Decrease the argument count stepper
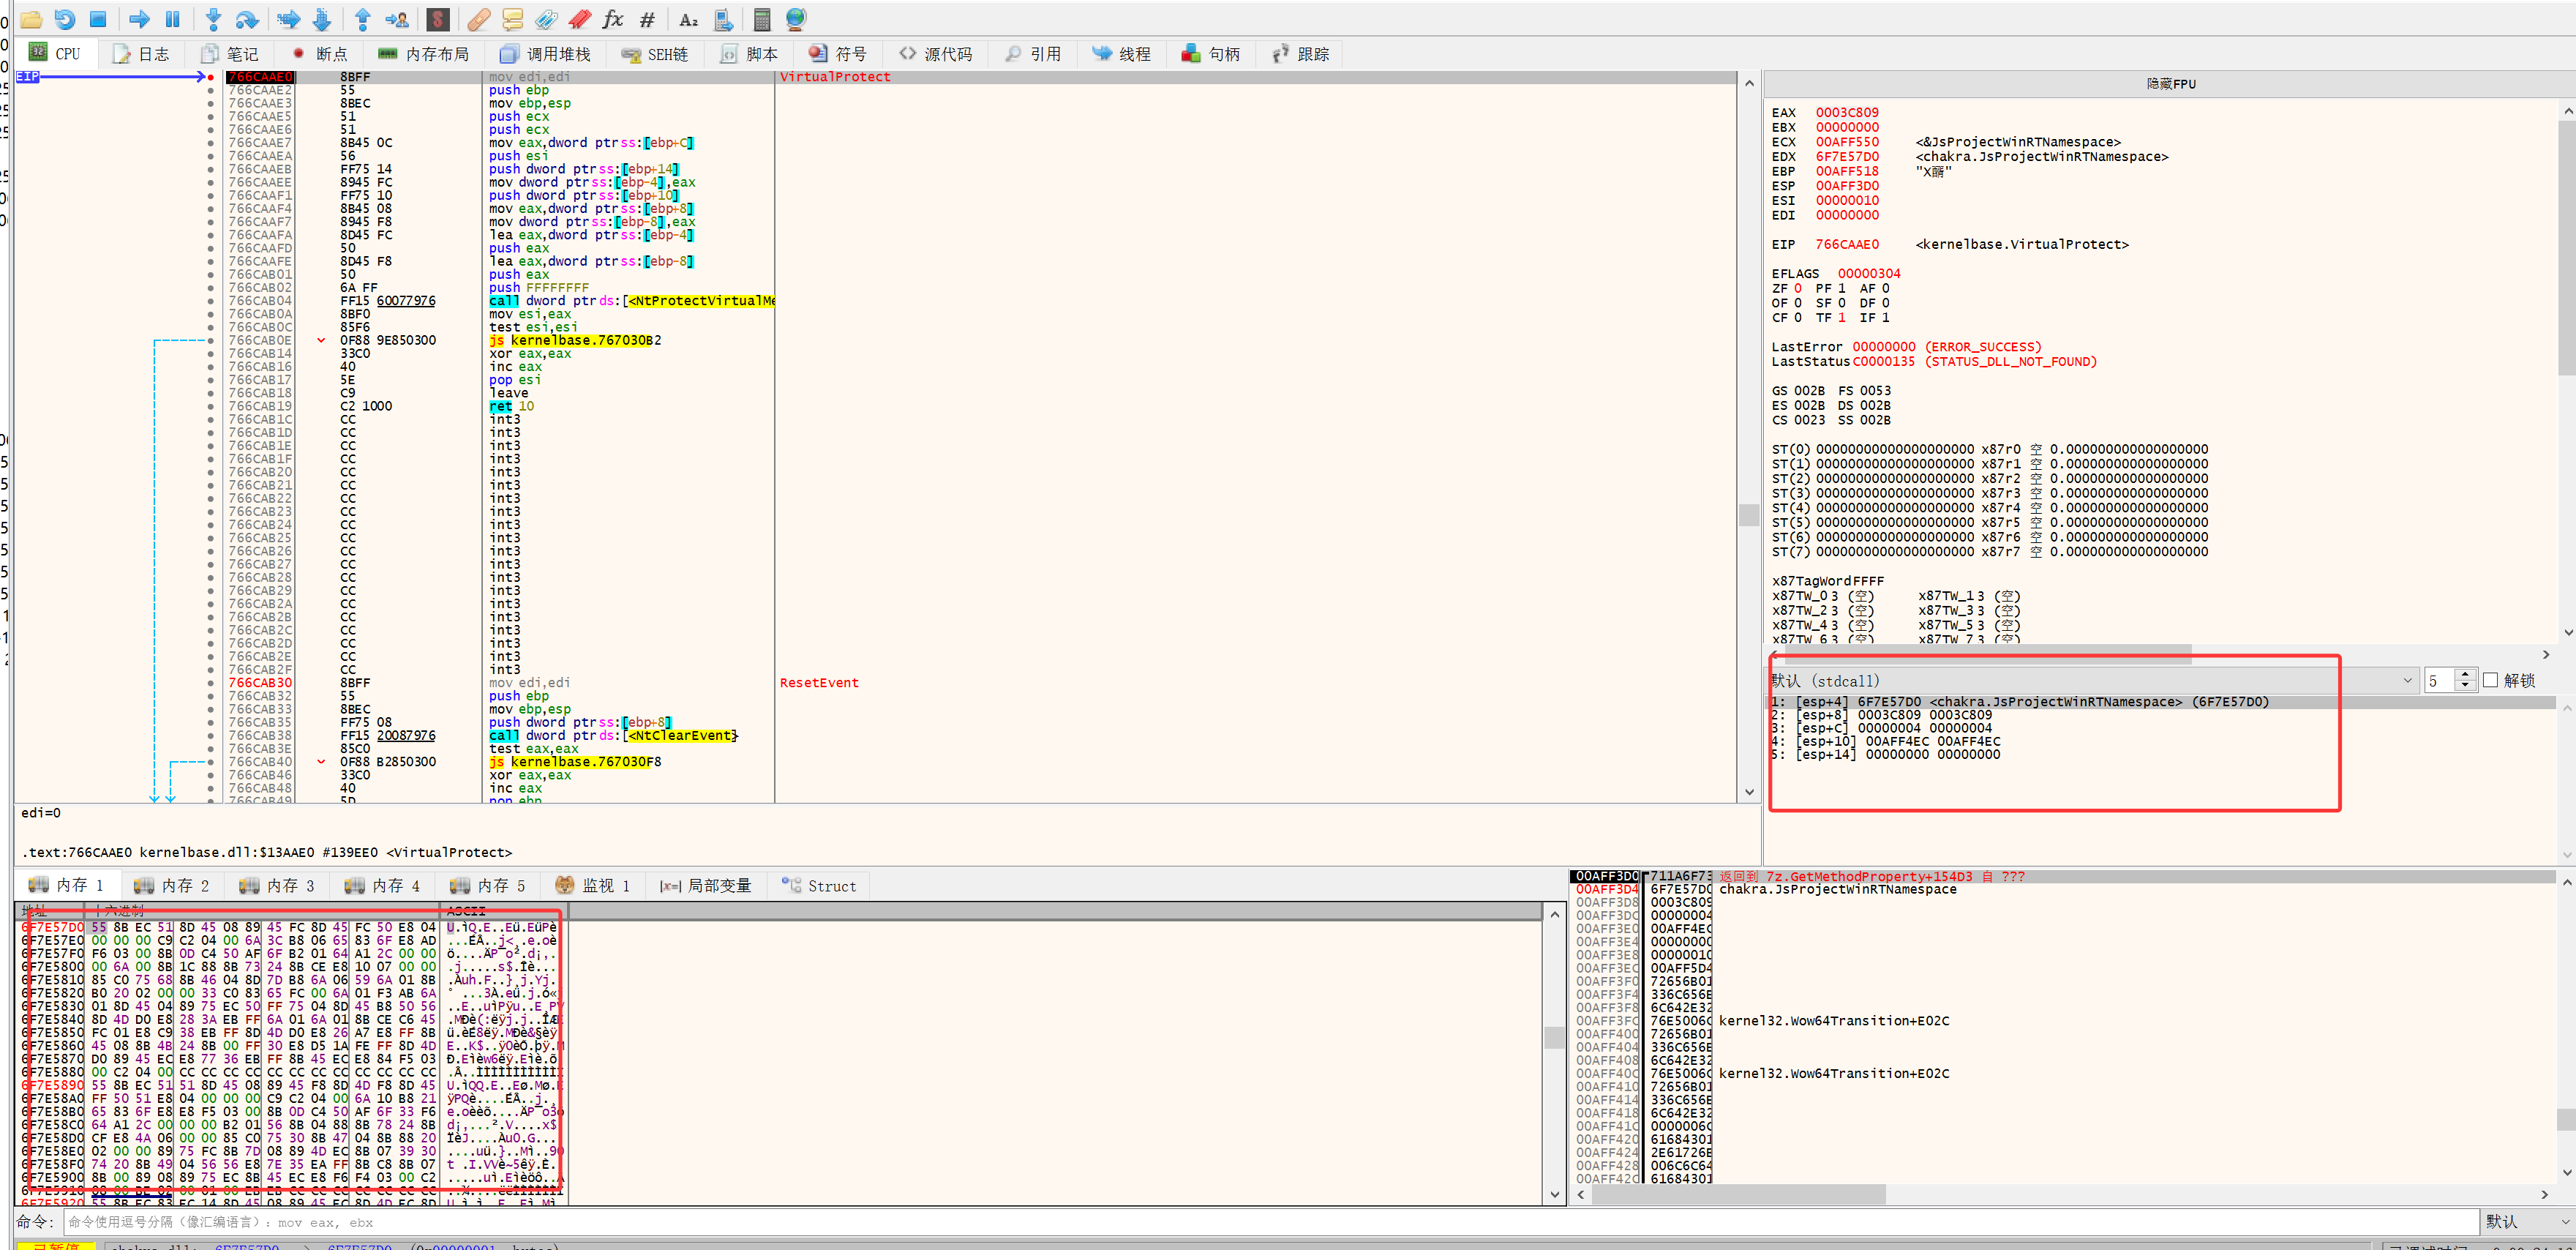The height and width of the screenshot is (1250, 2576). click(x=2464, y=686)
